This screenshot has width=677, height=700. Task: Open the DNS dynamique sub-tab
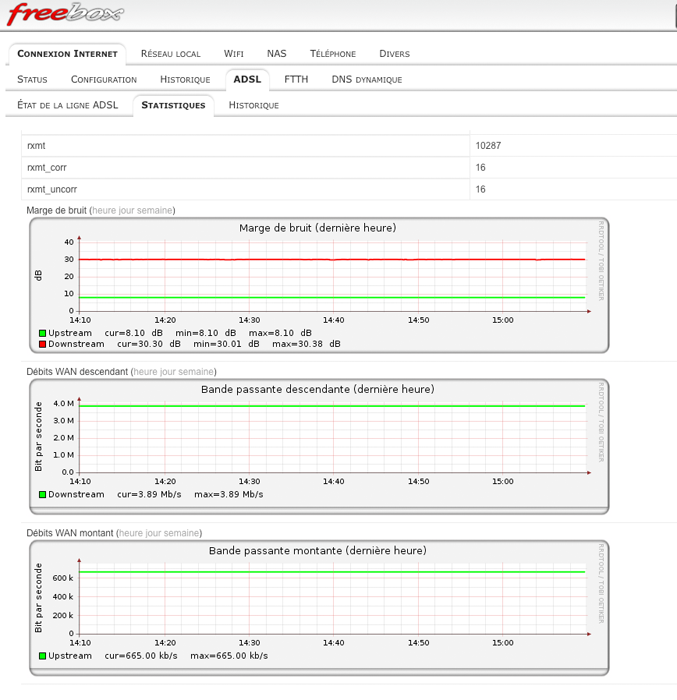point(367,79)
